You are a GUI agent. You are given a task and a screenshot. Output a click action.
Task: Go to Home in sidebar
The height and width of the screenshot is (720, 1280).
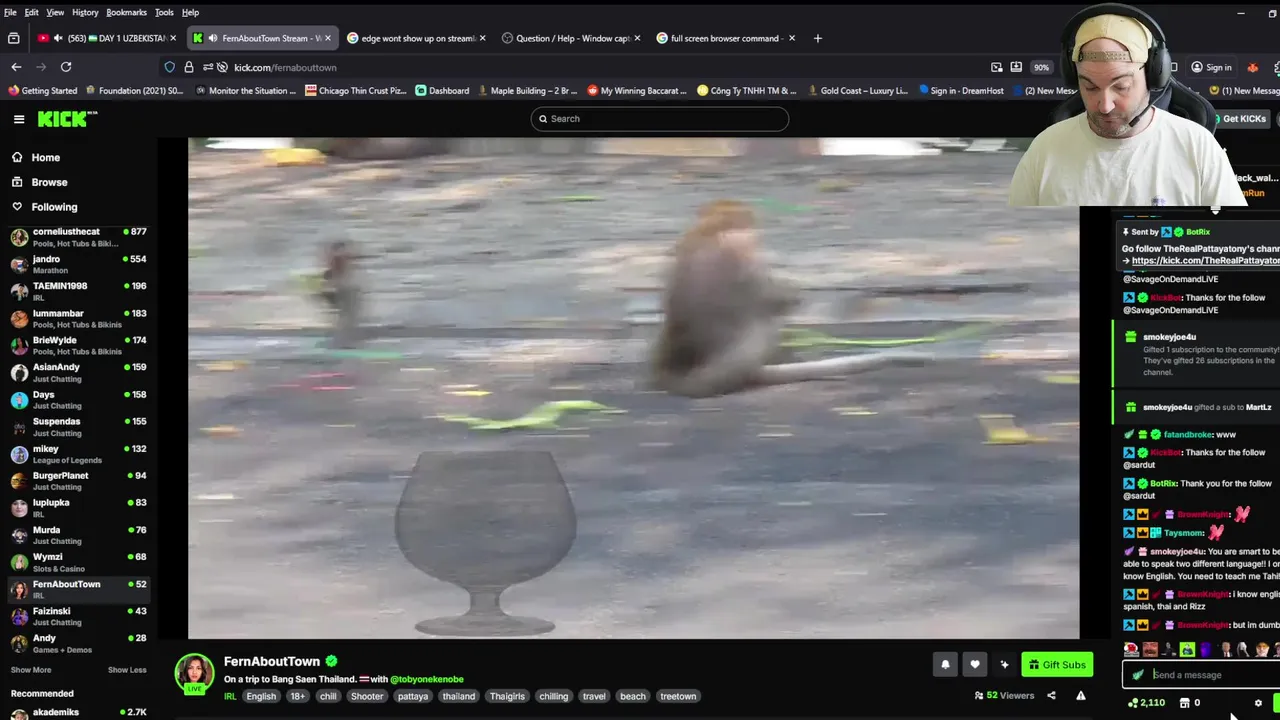45,157
